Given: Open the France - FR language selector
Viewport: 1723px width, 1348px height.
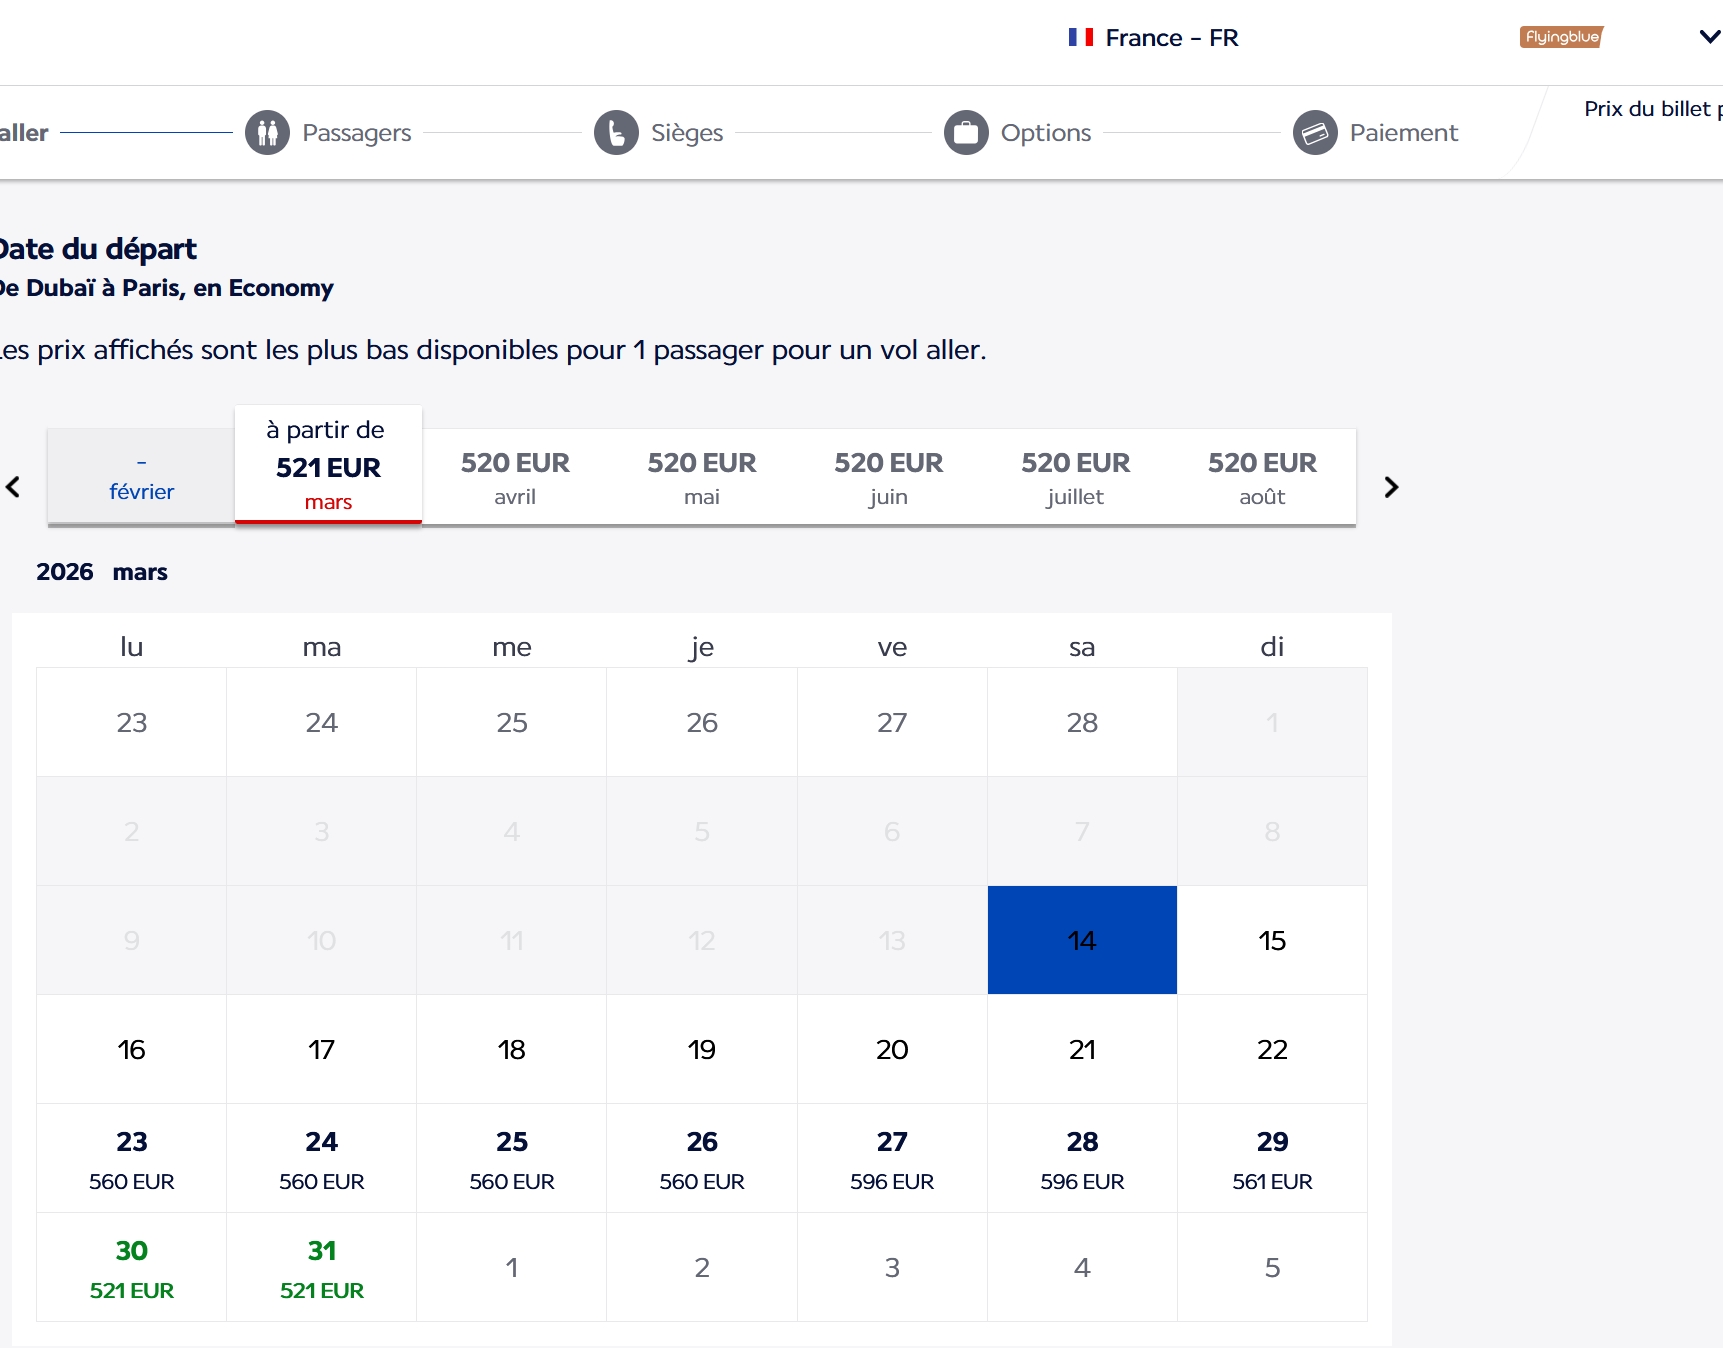Looking at the screenshot, I should tap(1171, 38).
